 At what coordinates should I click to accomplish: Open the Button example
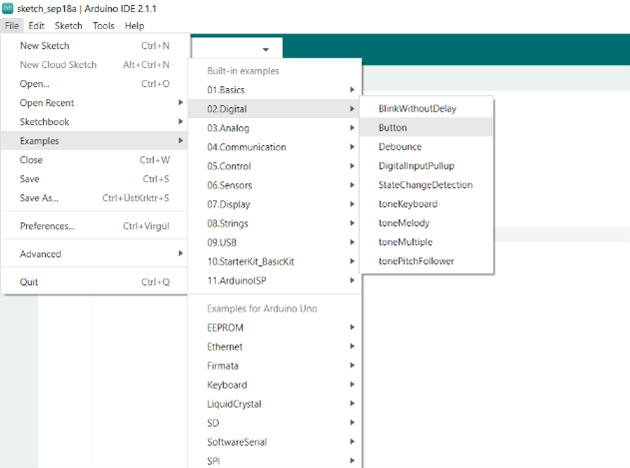(x=426, y=128)
